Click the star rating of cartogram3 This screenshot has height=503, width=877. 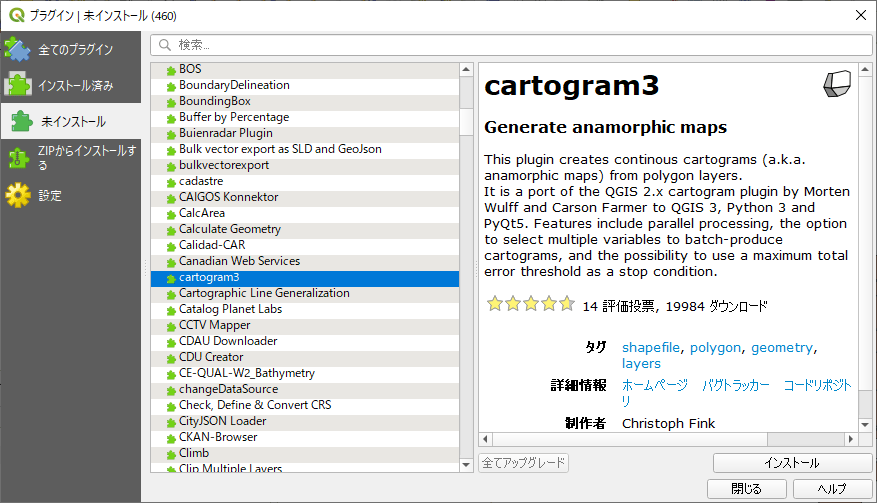[530, 304]
